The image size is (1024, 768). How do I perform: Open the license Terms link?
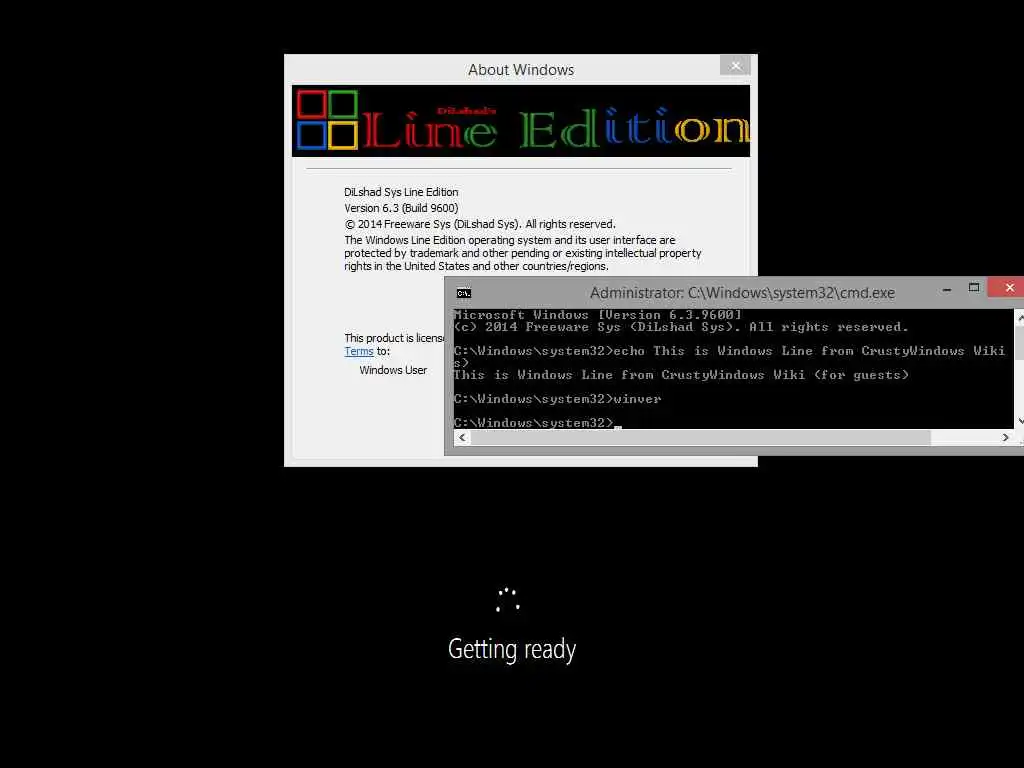359,351
